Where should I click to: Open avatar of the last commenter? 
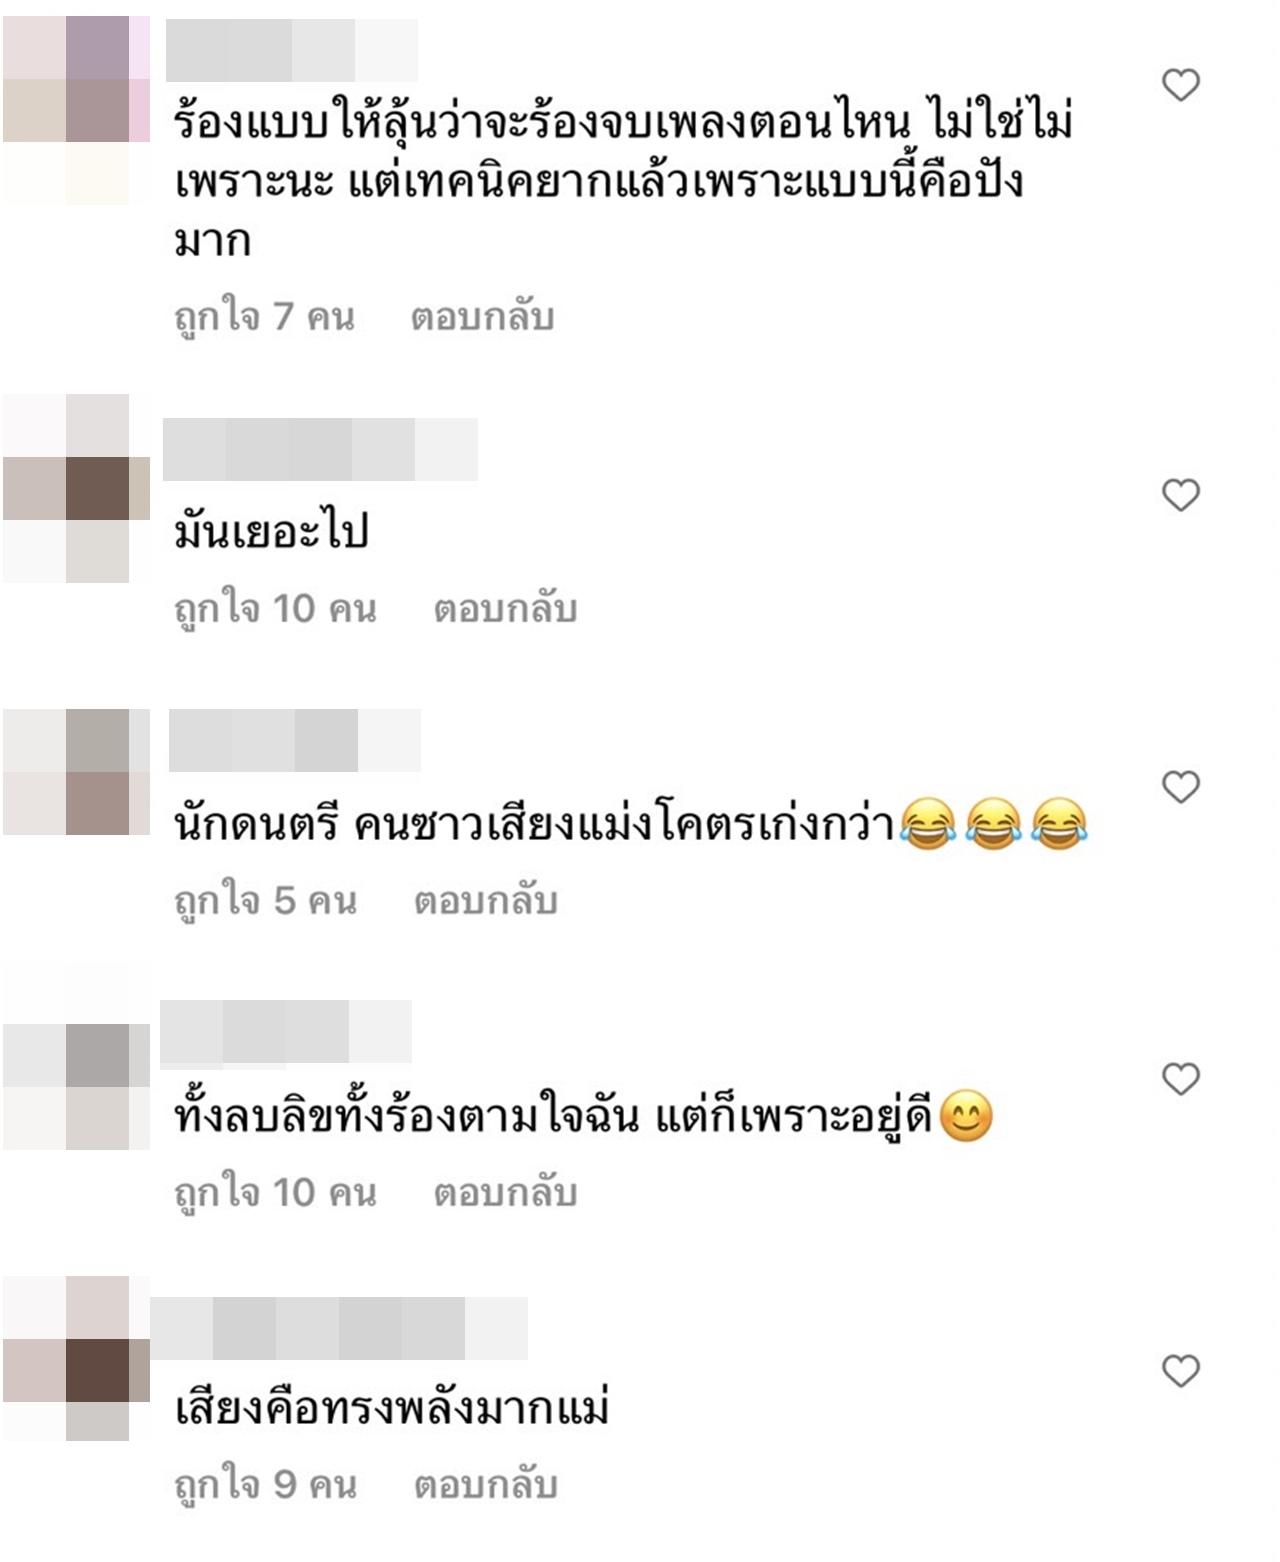coord(76,1358)
